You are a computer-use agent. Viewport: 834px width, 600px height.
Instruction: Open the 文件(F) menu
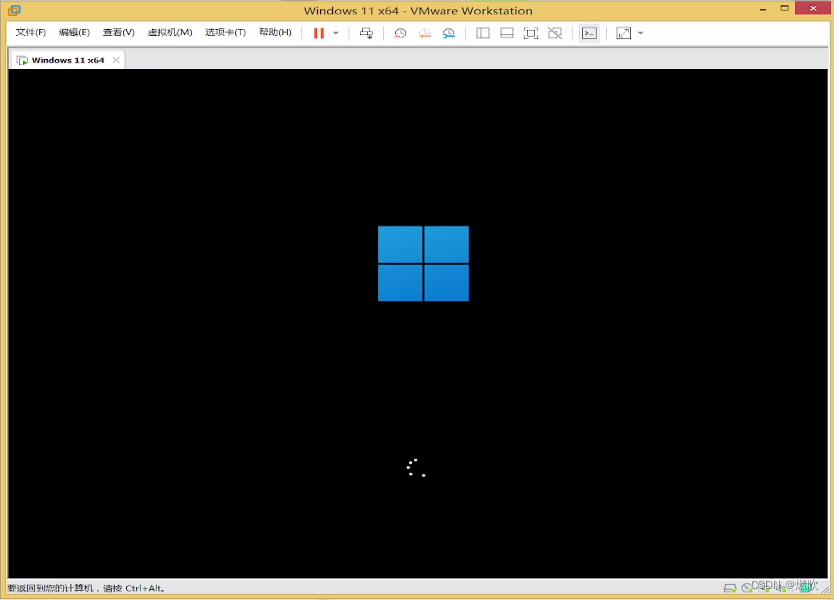31,32
